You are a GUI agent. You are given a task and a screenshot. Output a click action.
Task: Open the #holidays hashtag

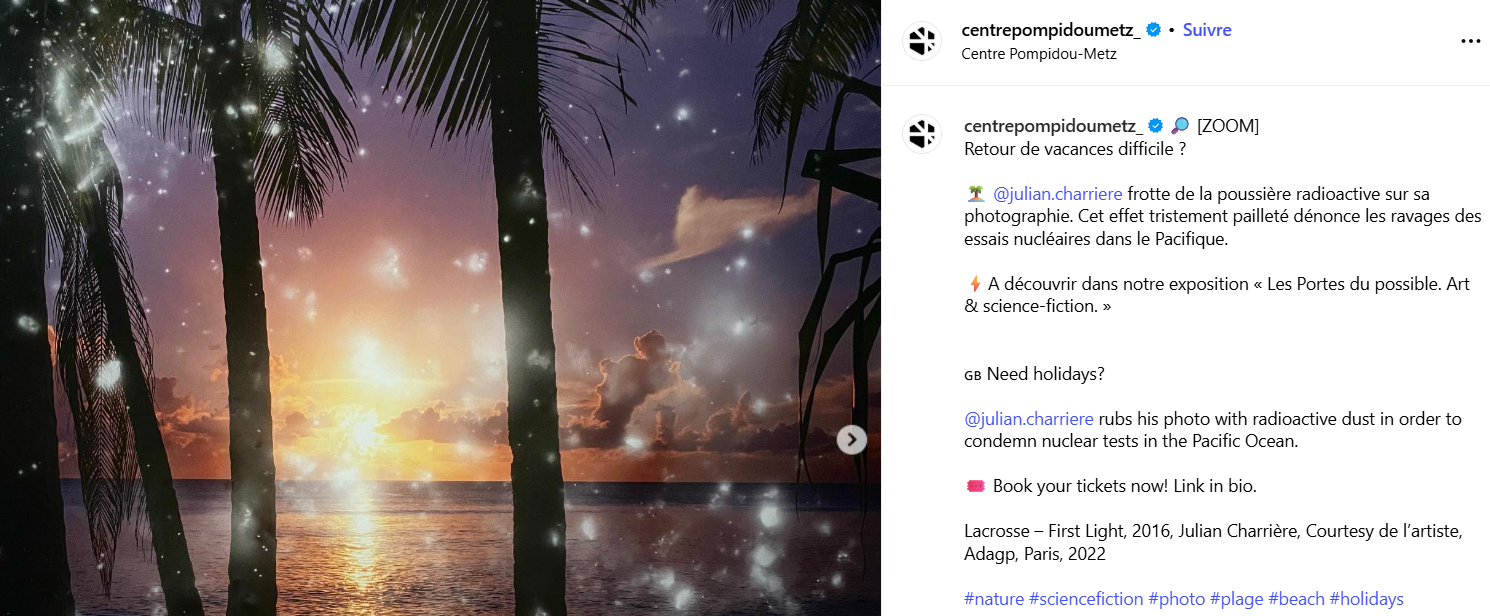(1366, 599)
